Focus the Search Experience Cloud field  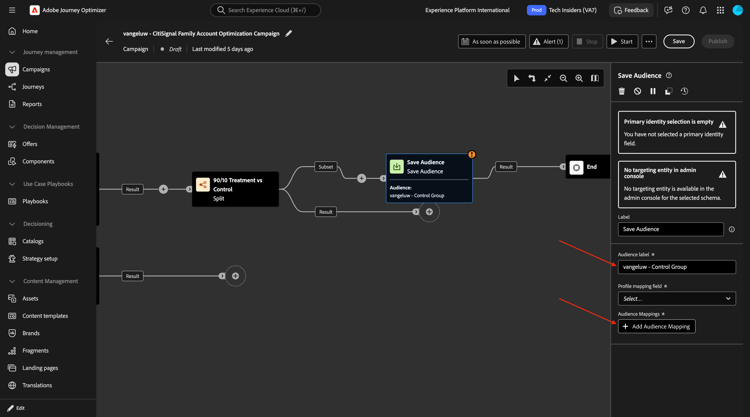coord(265,10)
